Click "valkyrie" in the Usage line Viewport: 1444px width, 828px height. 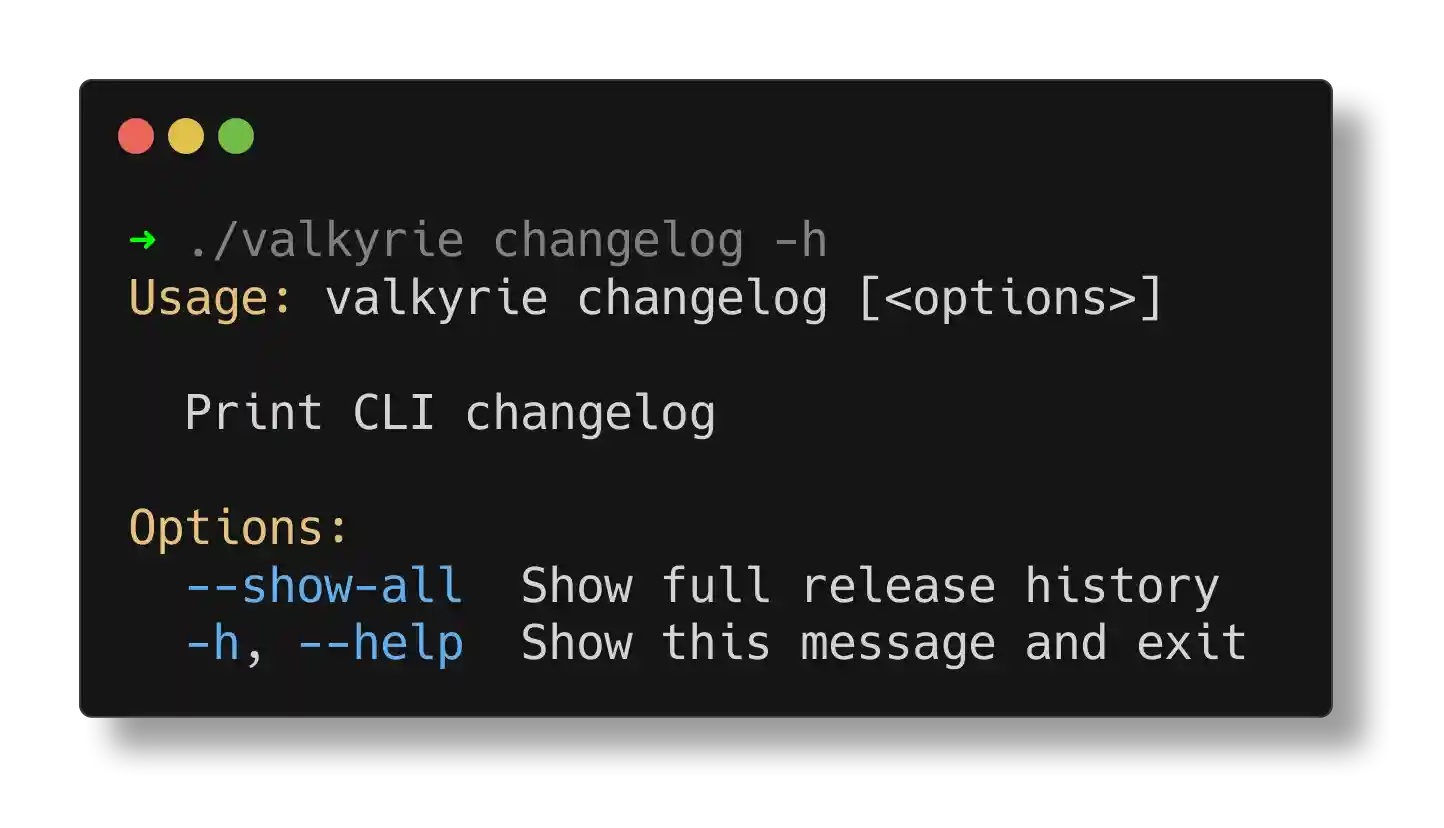coord(436,298)
